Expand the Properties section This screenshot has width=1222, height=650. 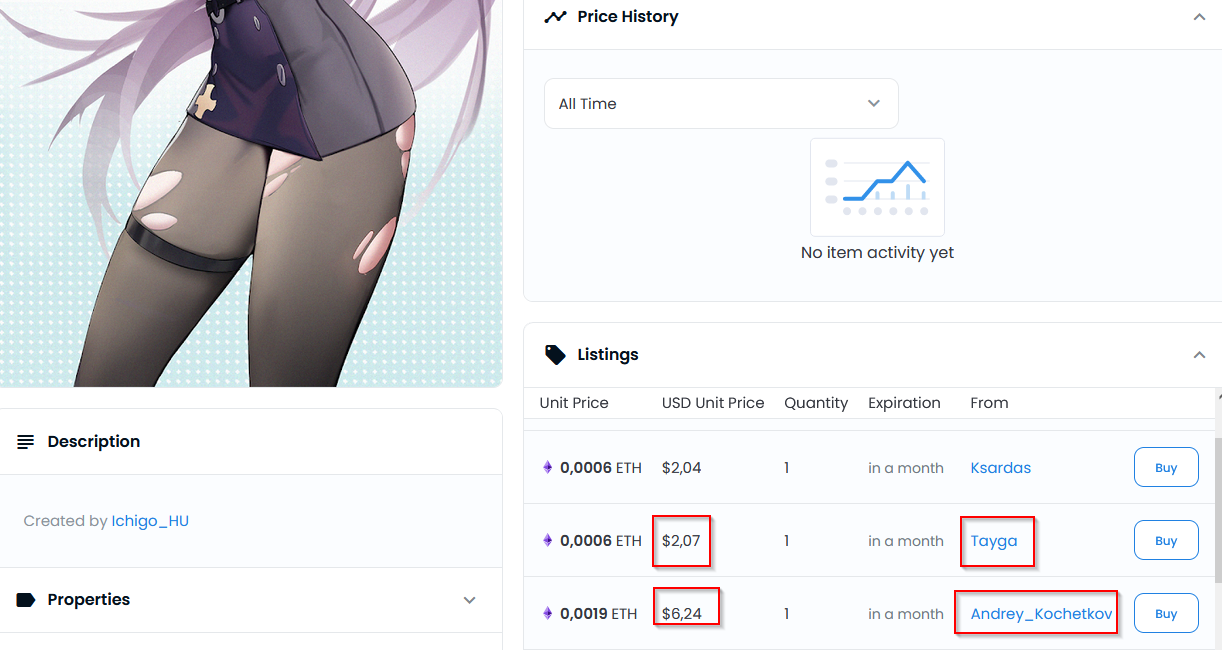tap(470, 600)
